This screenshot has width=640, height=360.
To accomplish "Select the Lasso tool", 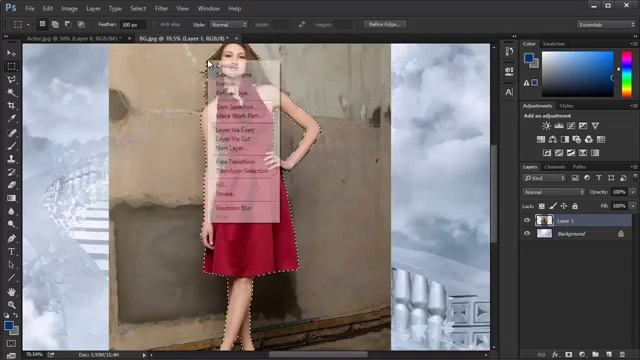I will pyautogui.click(x=11, y=79).
